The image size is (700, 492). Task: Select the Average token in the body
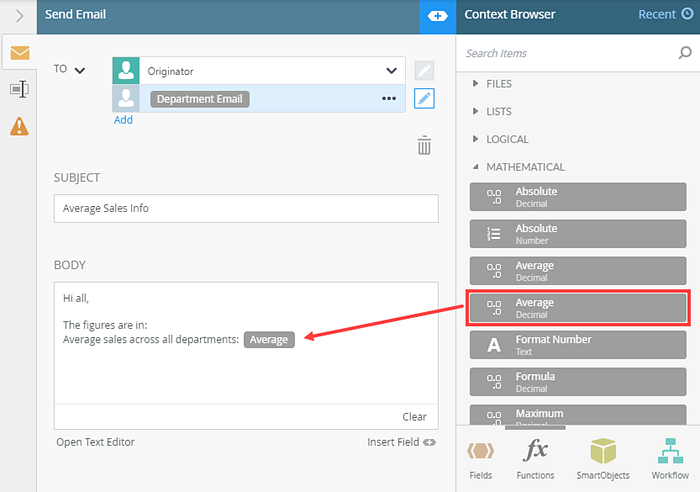click(x=269, y=340)
